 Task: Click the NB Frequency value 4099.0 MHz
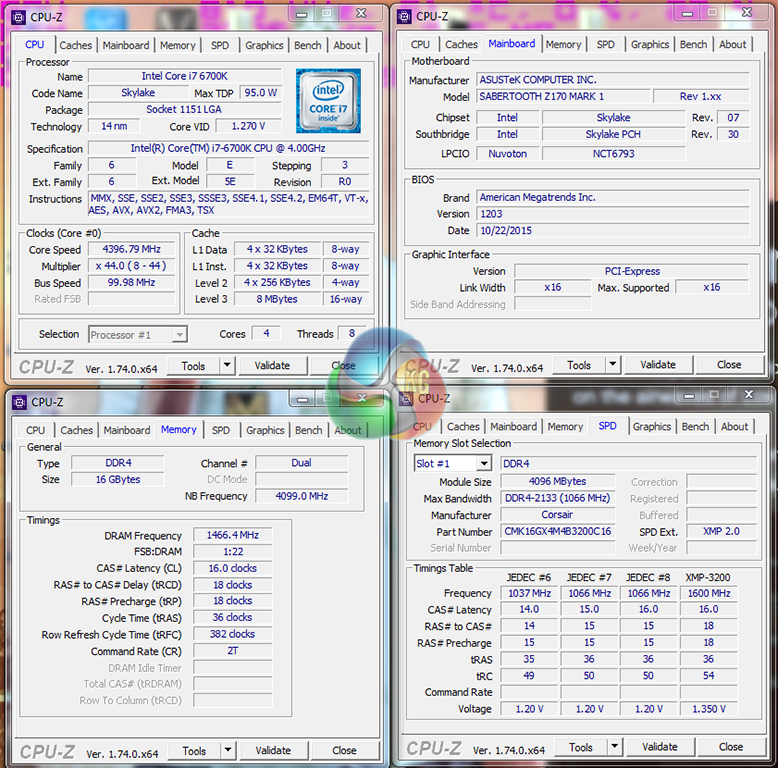point(302,496)
